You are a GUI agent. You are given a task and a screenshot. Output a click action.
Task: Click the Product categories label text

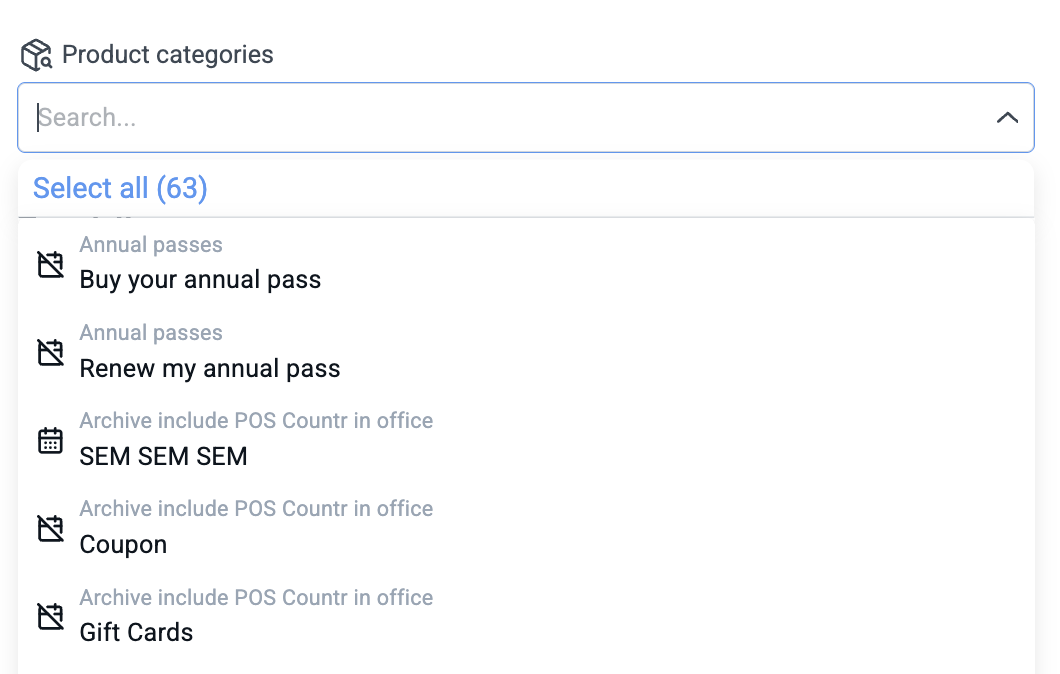pos(168,55)
